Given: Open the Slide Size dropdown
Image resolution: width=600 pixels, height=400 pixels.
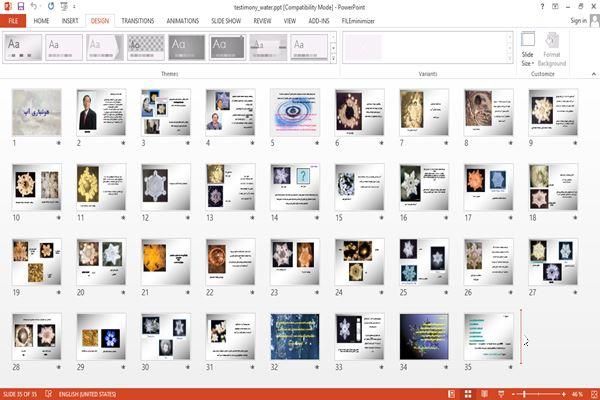Looking at the screenshot, I should [x=527, y=49].
